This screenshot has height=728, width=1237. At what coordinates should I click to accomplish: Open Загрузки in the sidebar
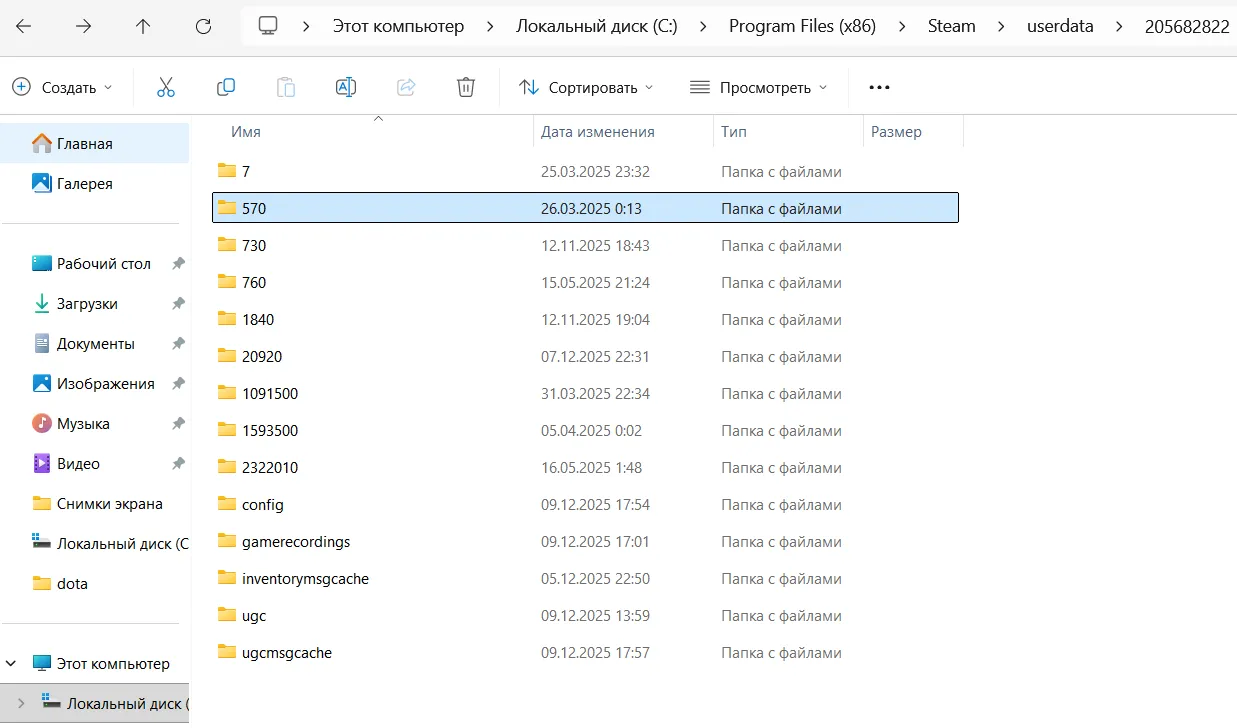point(87,303)
